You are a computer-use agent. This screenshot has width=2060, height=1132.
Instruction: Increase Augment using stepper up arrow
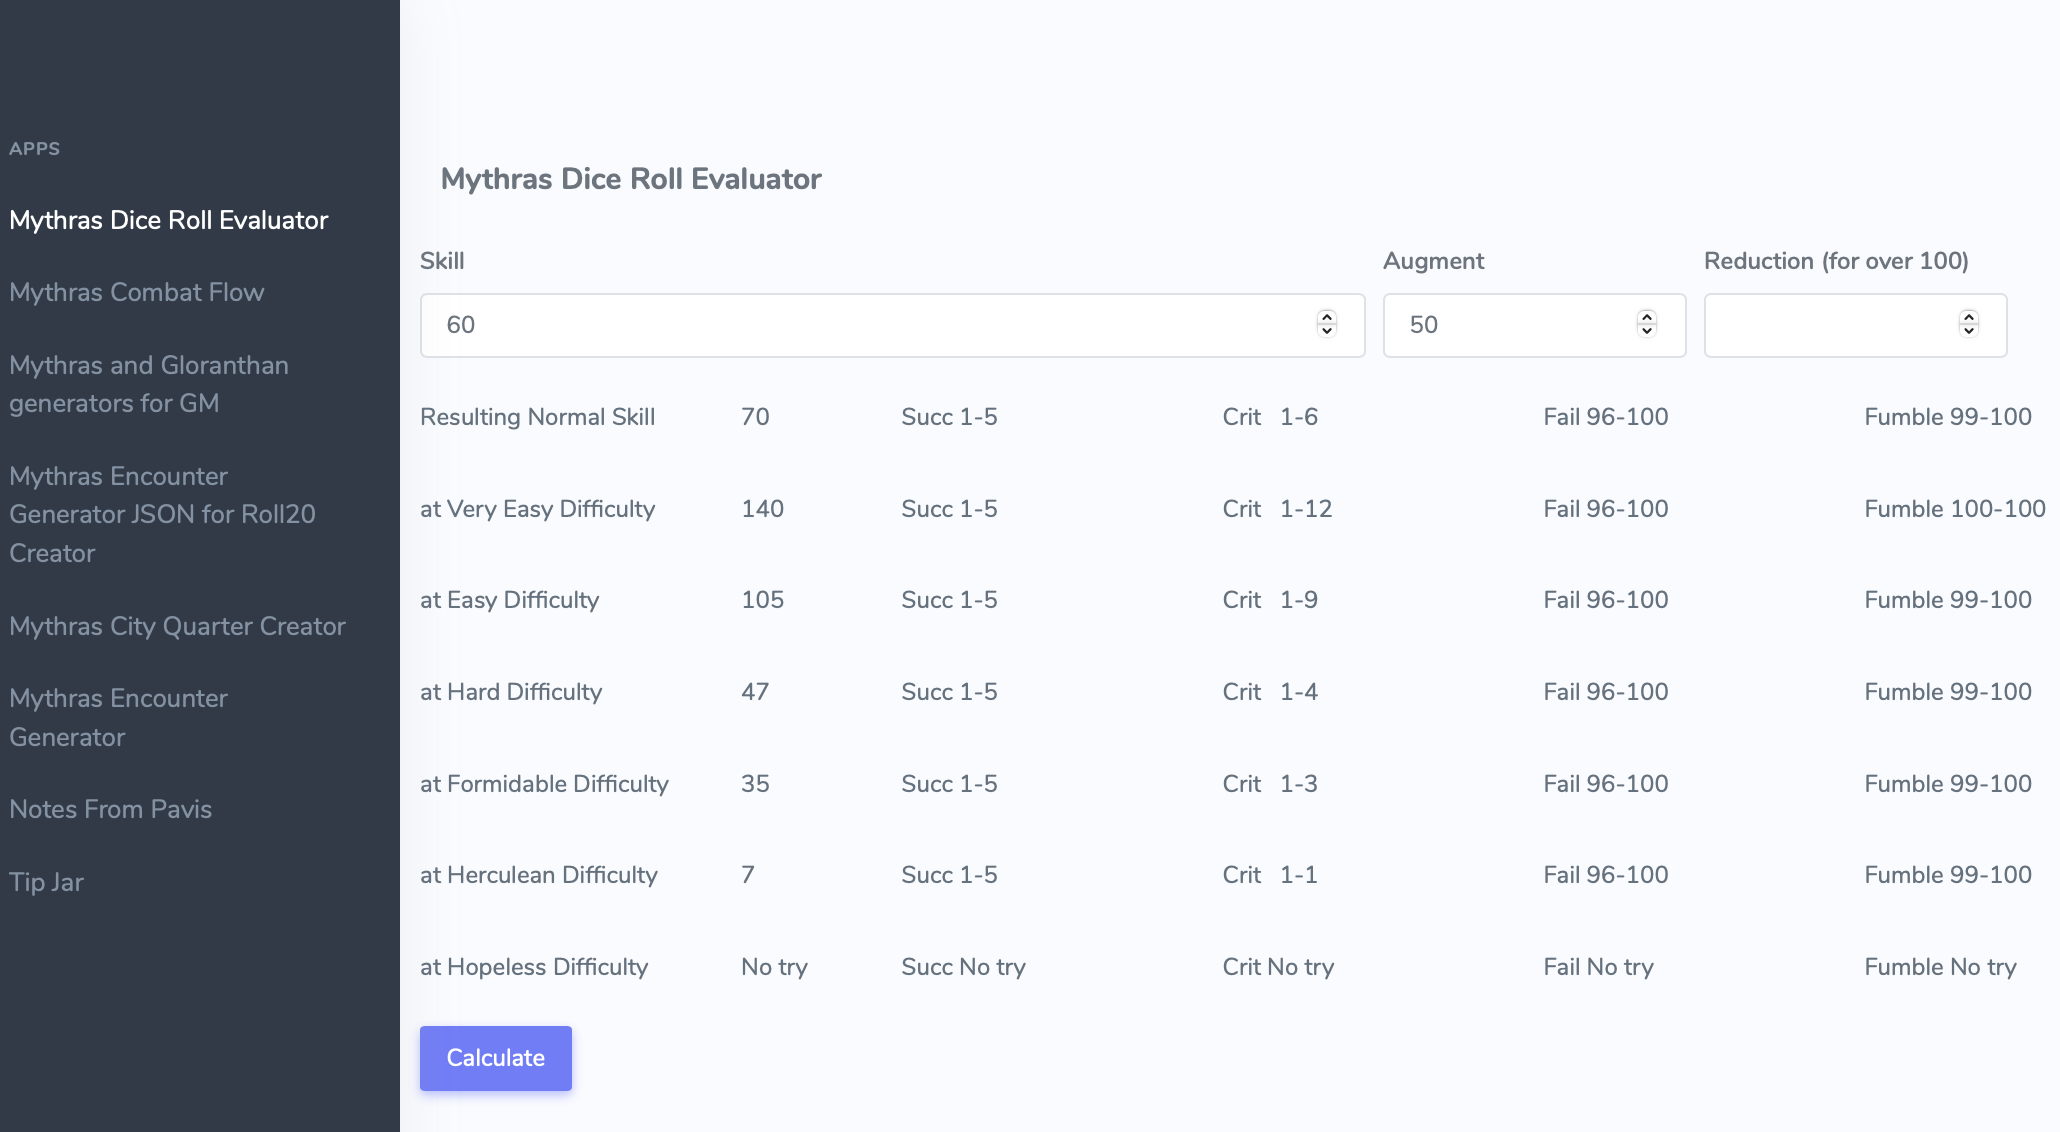[x=1647, y=317]
